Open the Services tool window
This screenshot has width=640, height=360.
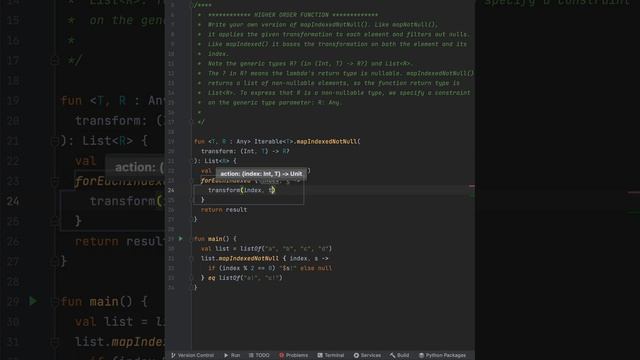(x=367, y=355)
